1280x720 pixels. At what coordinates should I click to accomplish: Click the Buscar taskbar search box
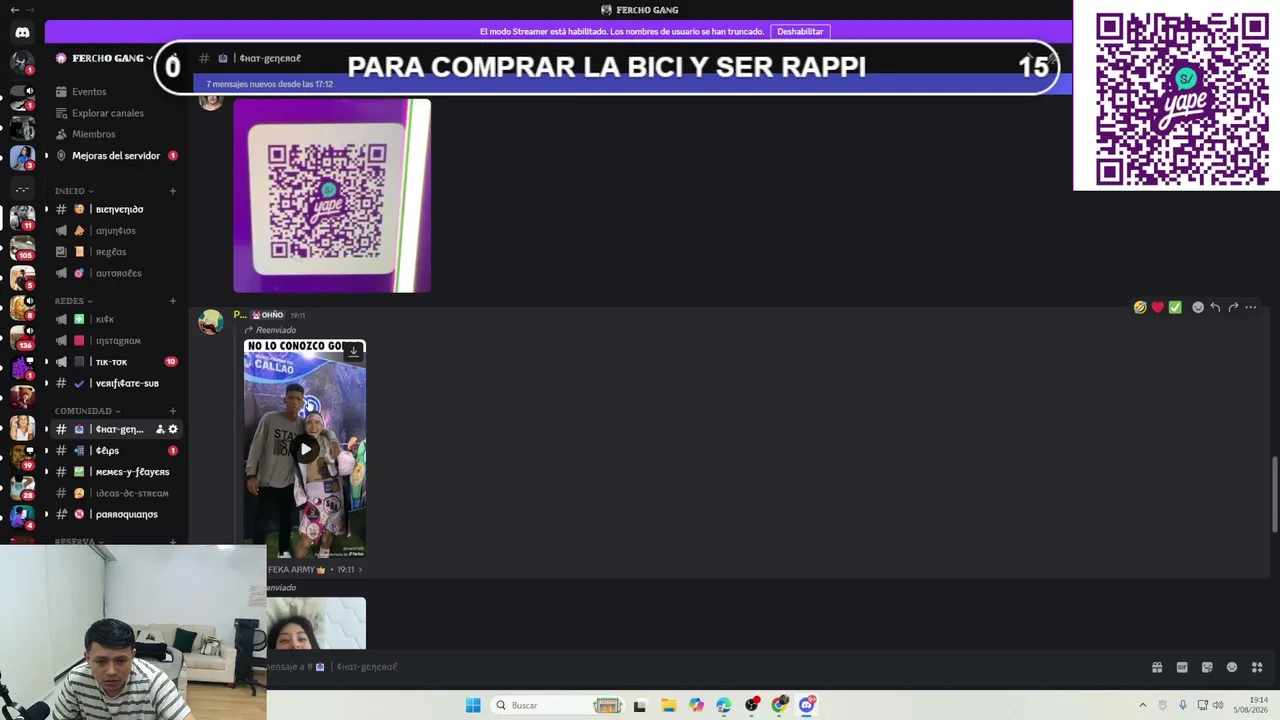tap(558, 705)
